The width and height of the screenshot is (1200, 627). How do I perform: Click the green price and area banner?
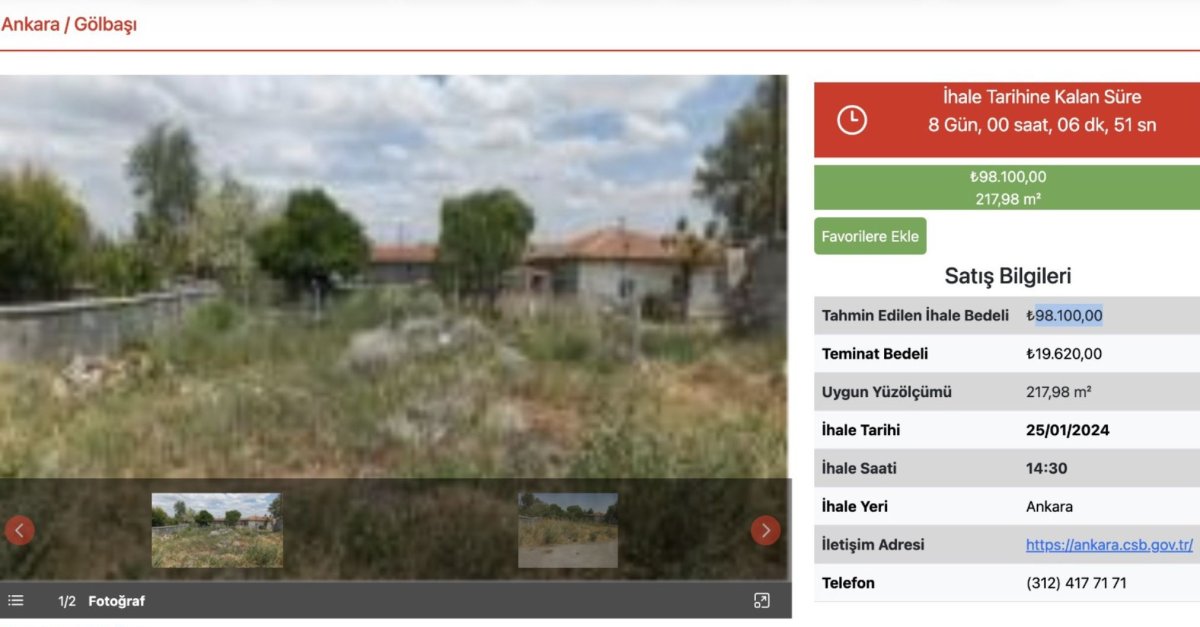(1007, 187)
